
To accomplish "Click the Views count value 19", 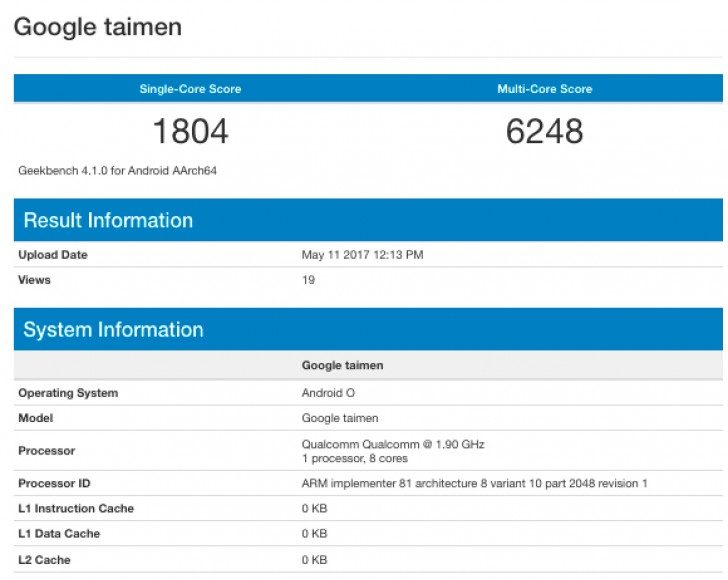I will pyautogui.click(x=308, y=280).
